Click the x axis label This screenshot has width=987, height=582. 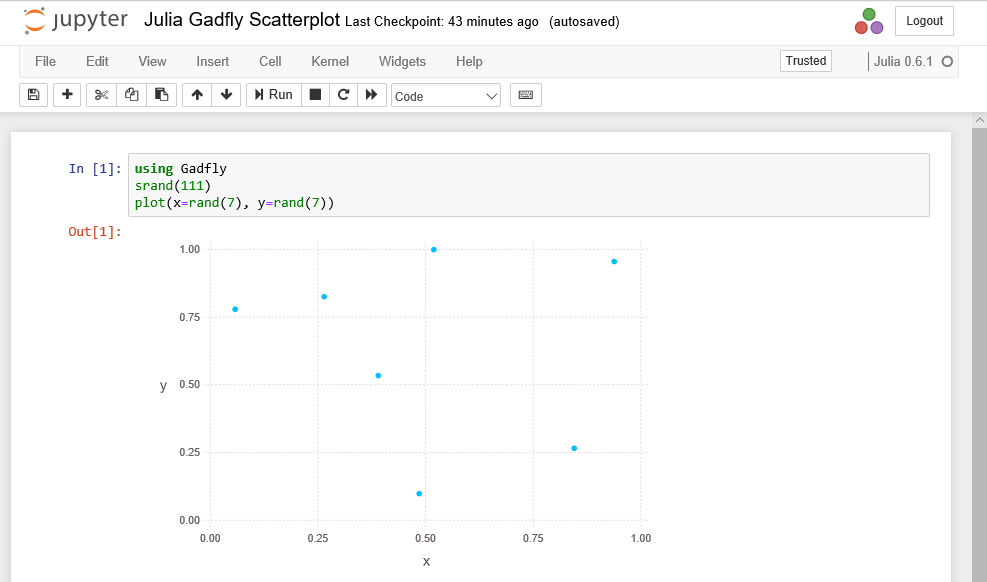tap(426, 562)
